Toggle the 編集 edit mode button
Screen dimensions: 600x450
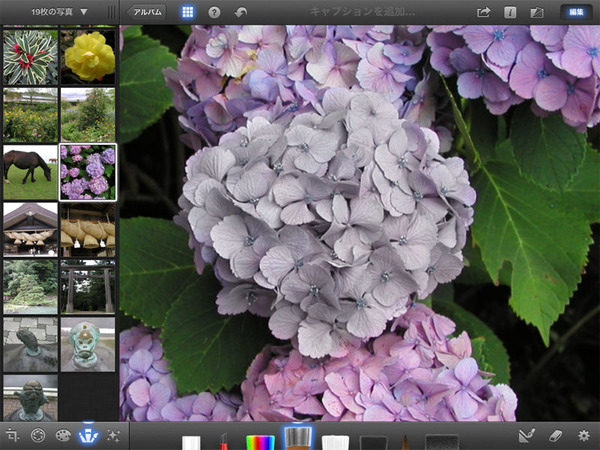pos(575,12)
